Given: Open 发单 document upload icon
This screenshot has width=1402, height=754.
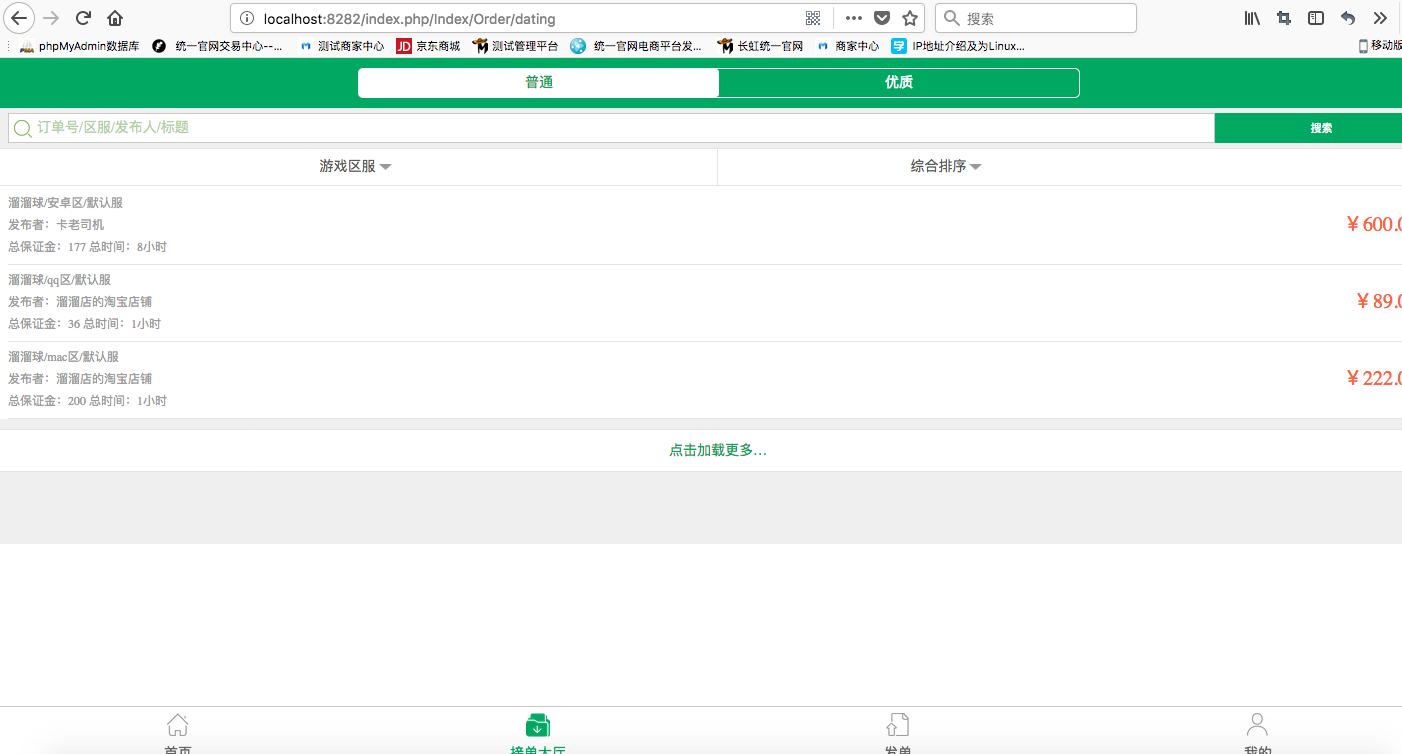Looking at the screenshot, I should point(898,725).
